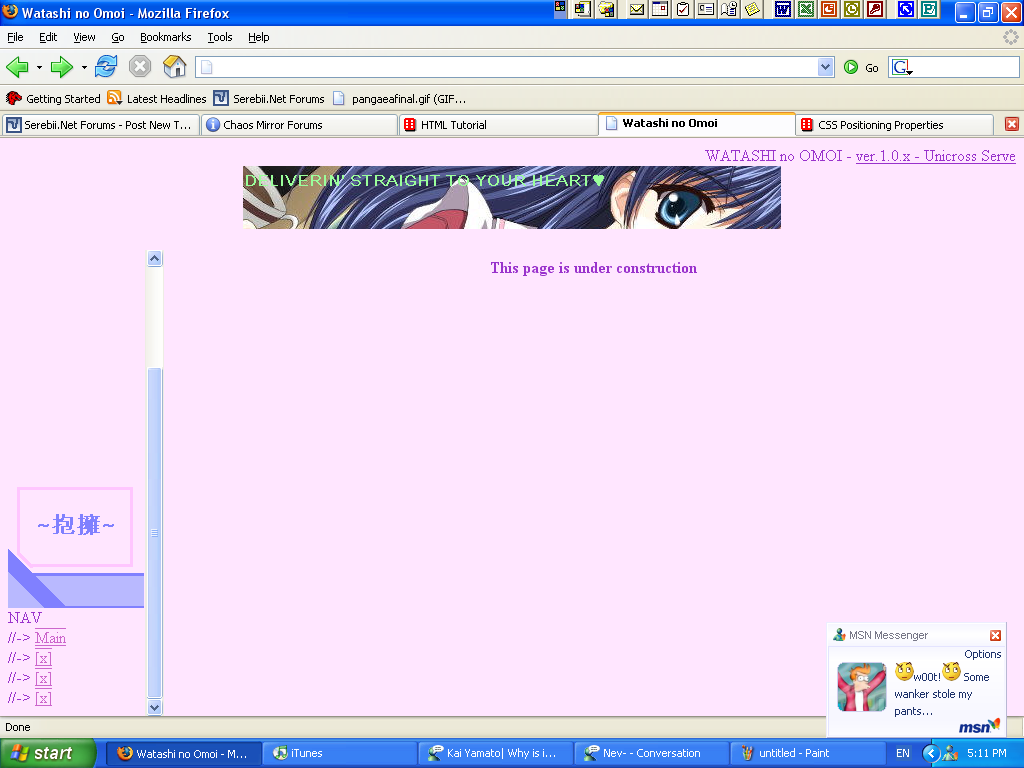
Task: Click the EN language indicator
Action: pyautogui.click(x=903, y=753)
